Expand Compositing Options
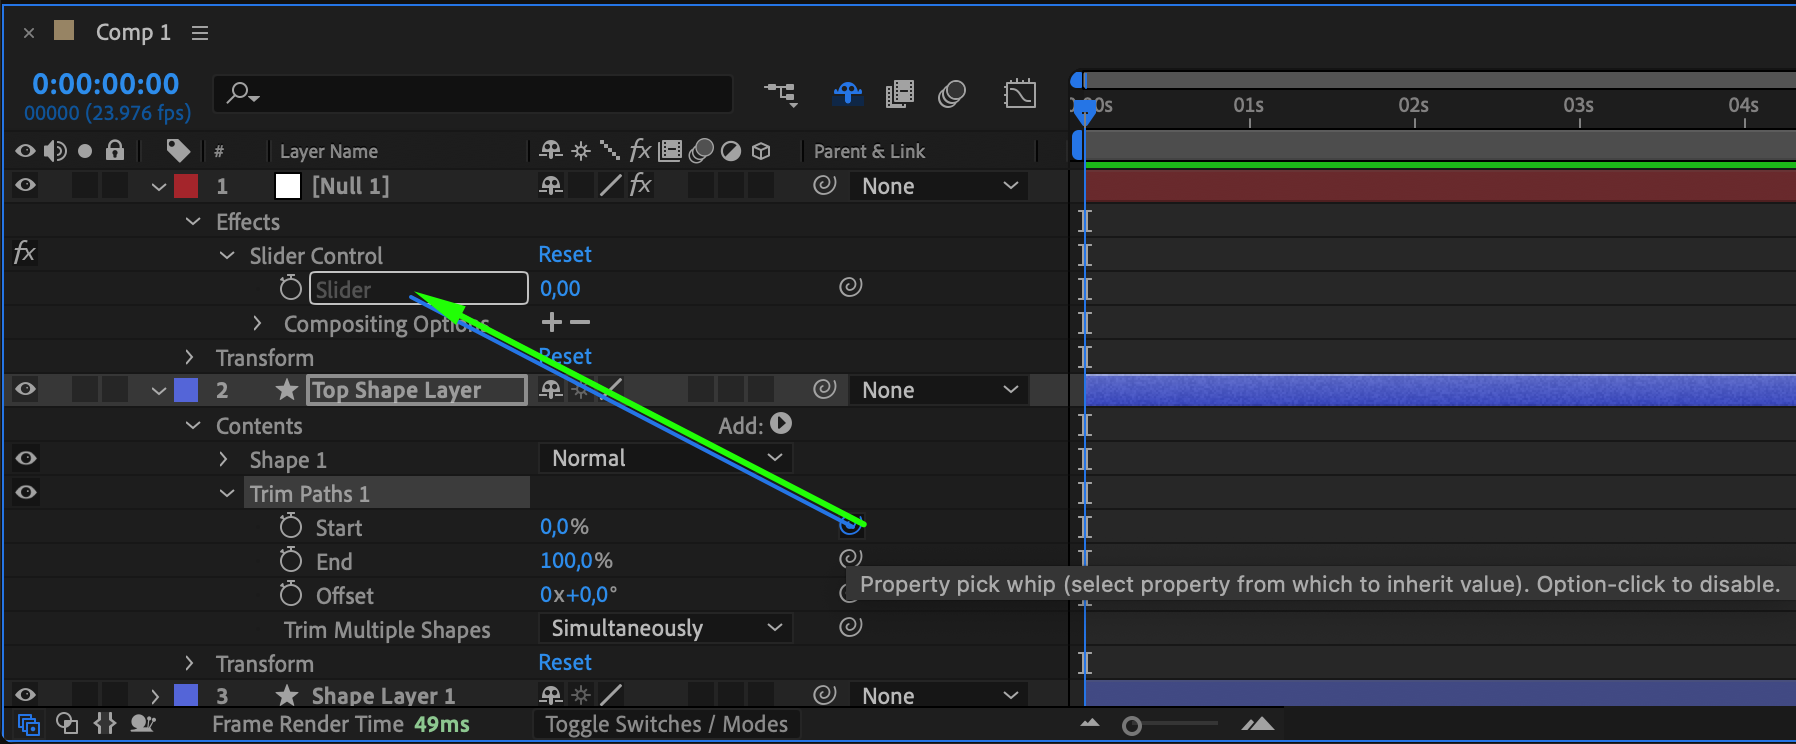 tap(257, 323)
